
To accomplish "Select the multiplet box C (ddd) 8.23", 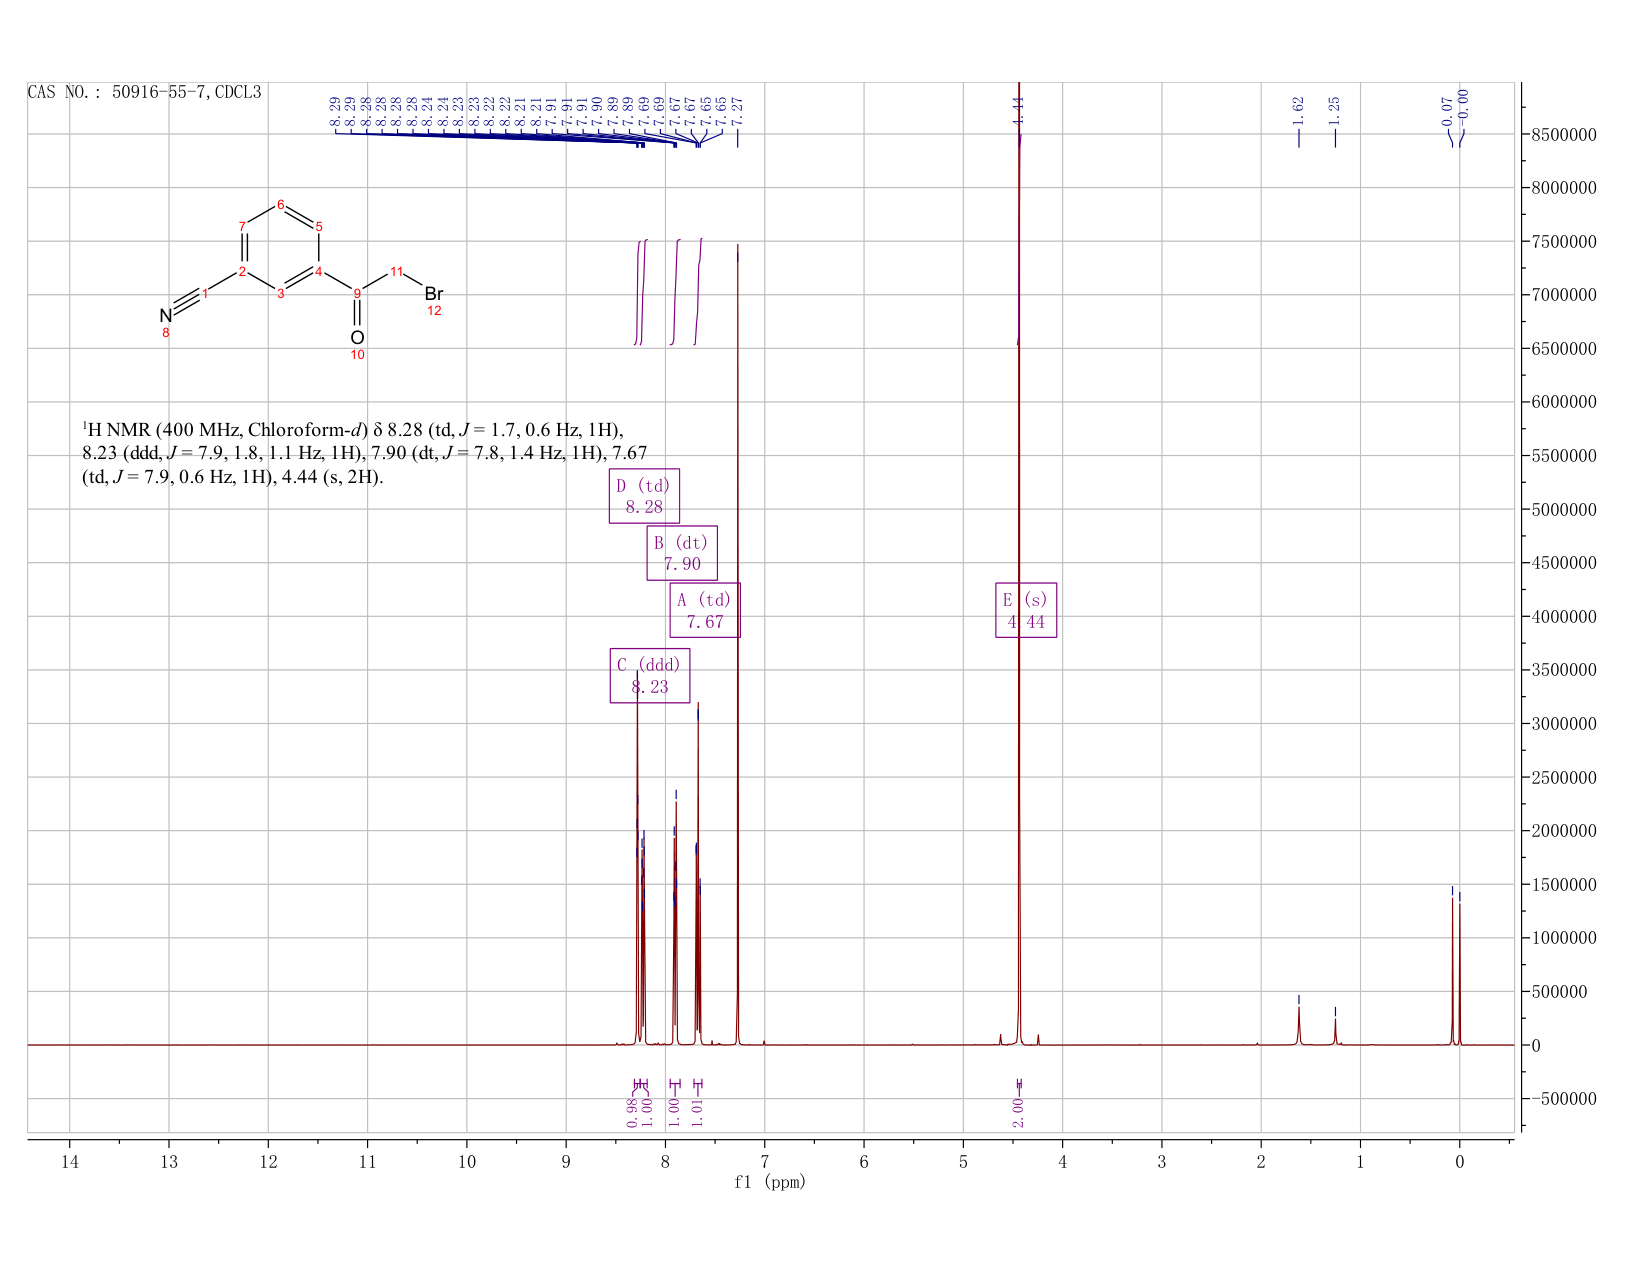I will tap(650, 676).
